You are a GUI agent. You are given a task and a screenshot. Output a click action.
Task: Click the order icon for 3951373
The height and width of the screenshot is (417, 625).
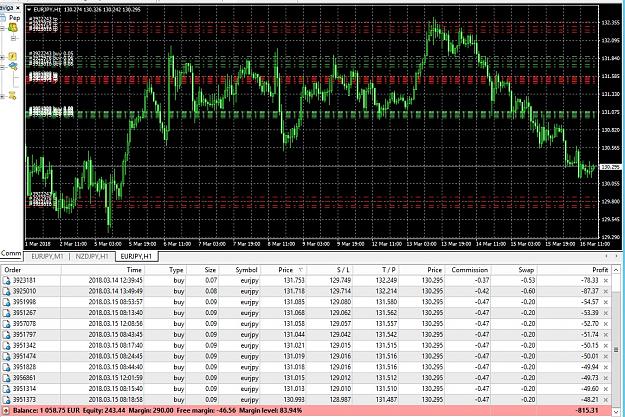click(x=6, y=399)
